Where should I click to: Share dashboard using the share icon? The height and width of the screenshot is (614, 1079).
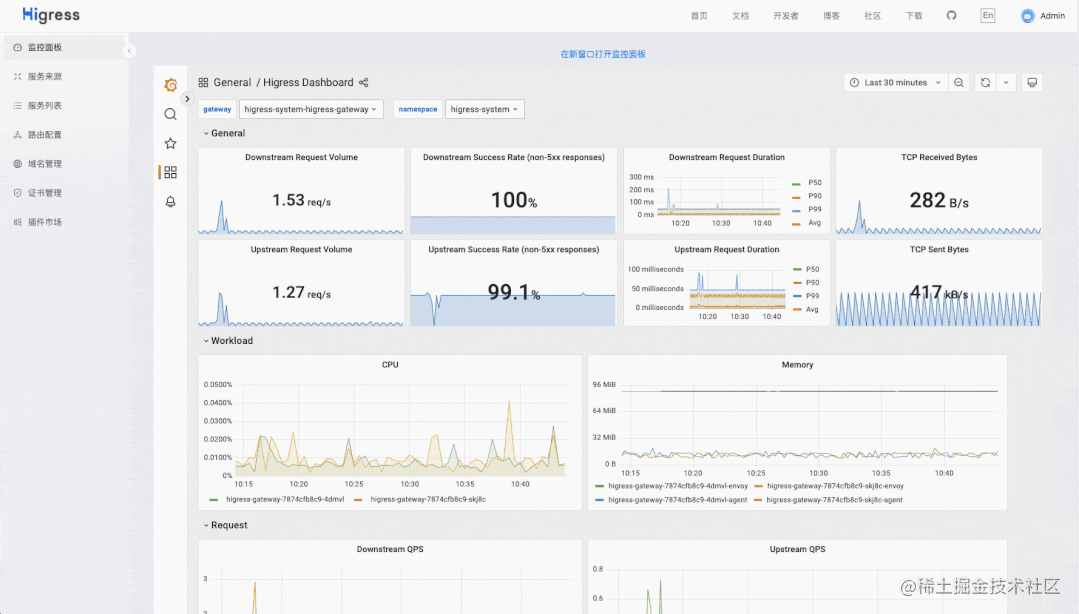click(363, 83)
